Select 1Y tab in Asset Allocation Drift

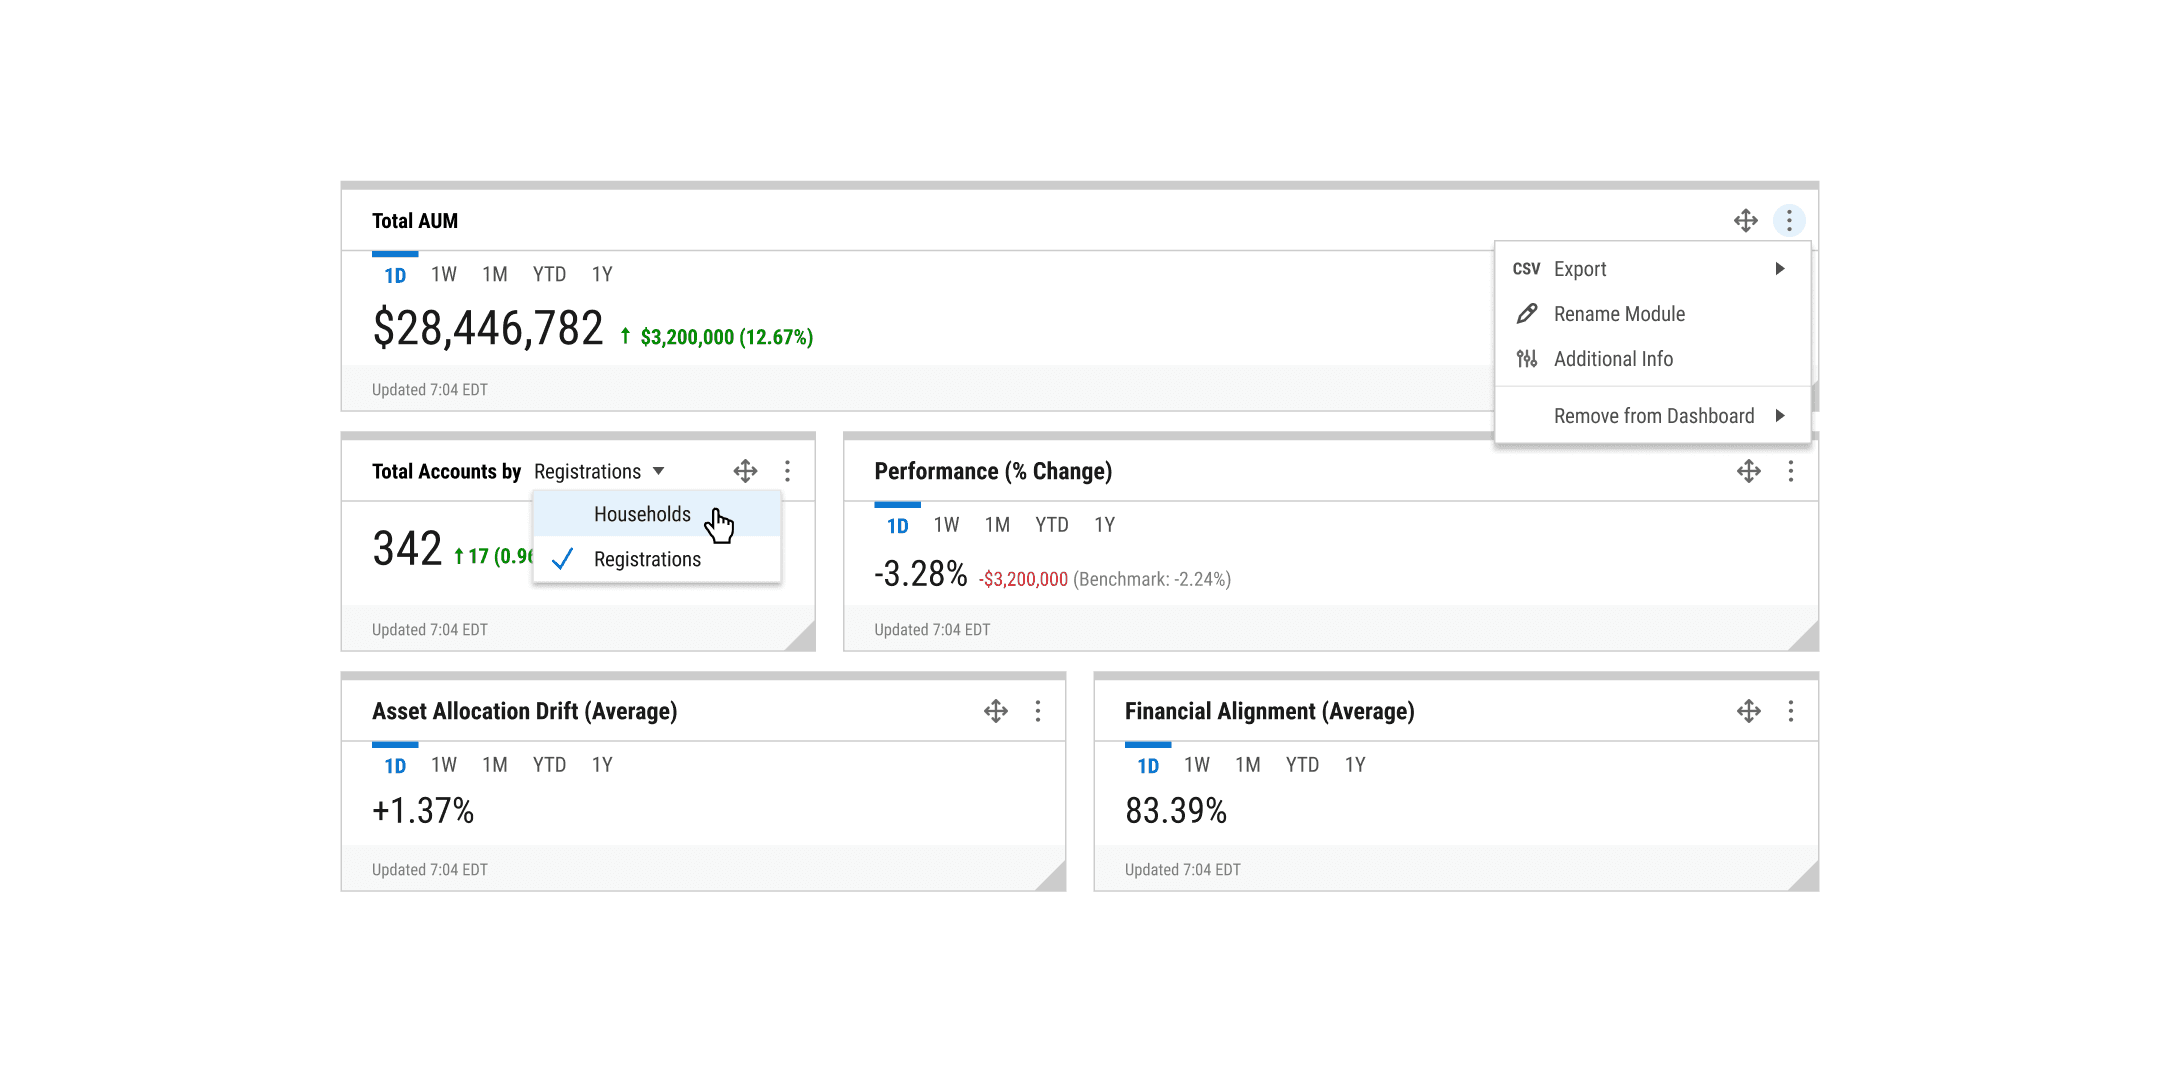click(x=602, y=765)
